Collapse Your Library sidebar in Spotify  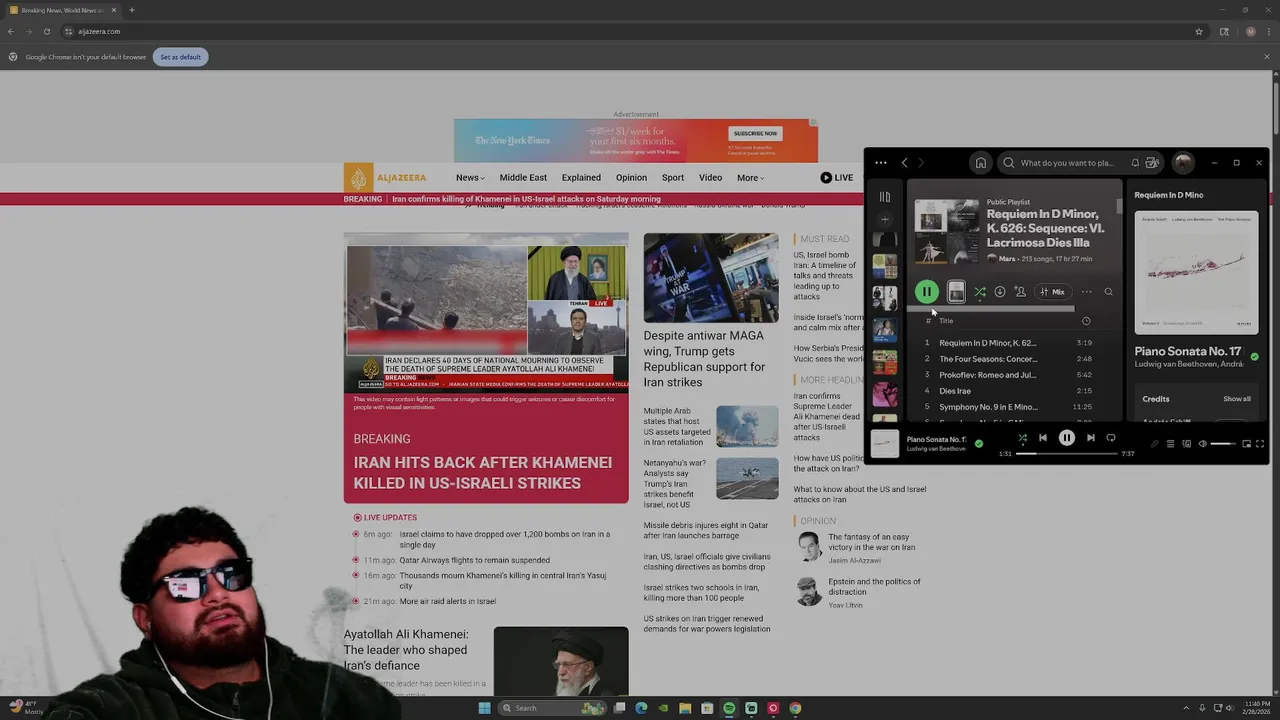point(884,197)
